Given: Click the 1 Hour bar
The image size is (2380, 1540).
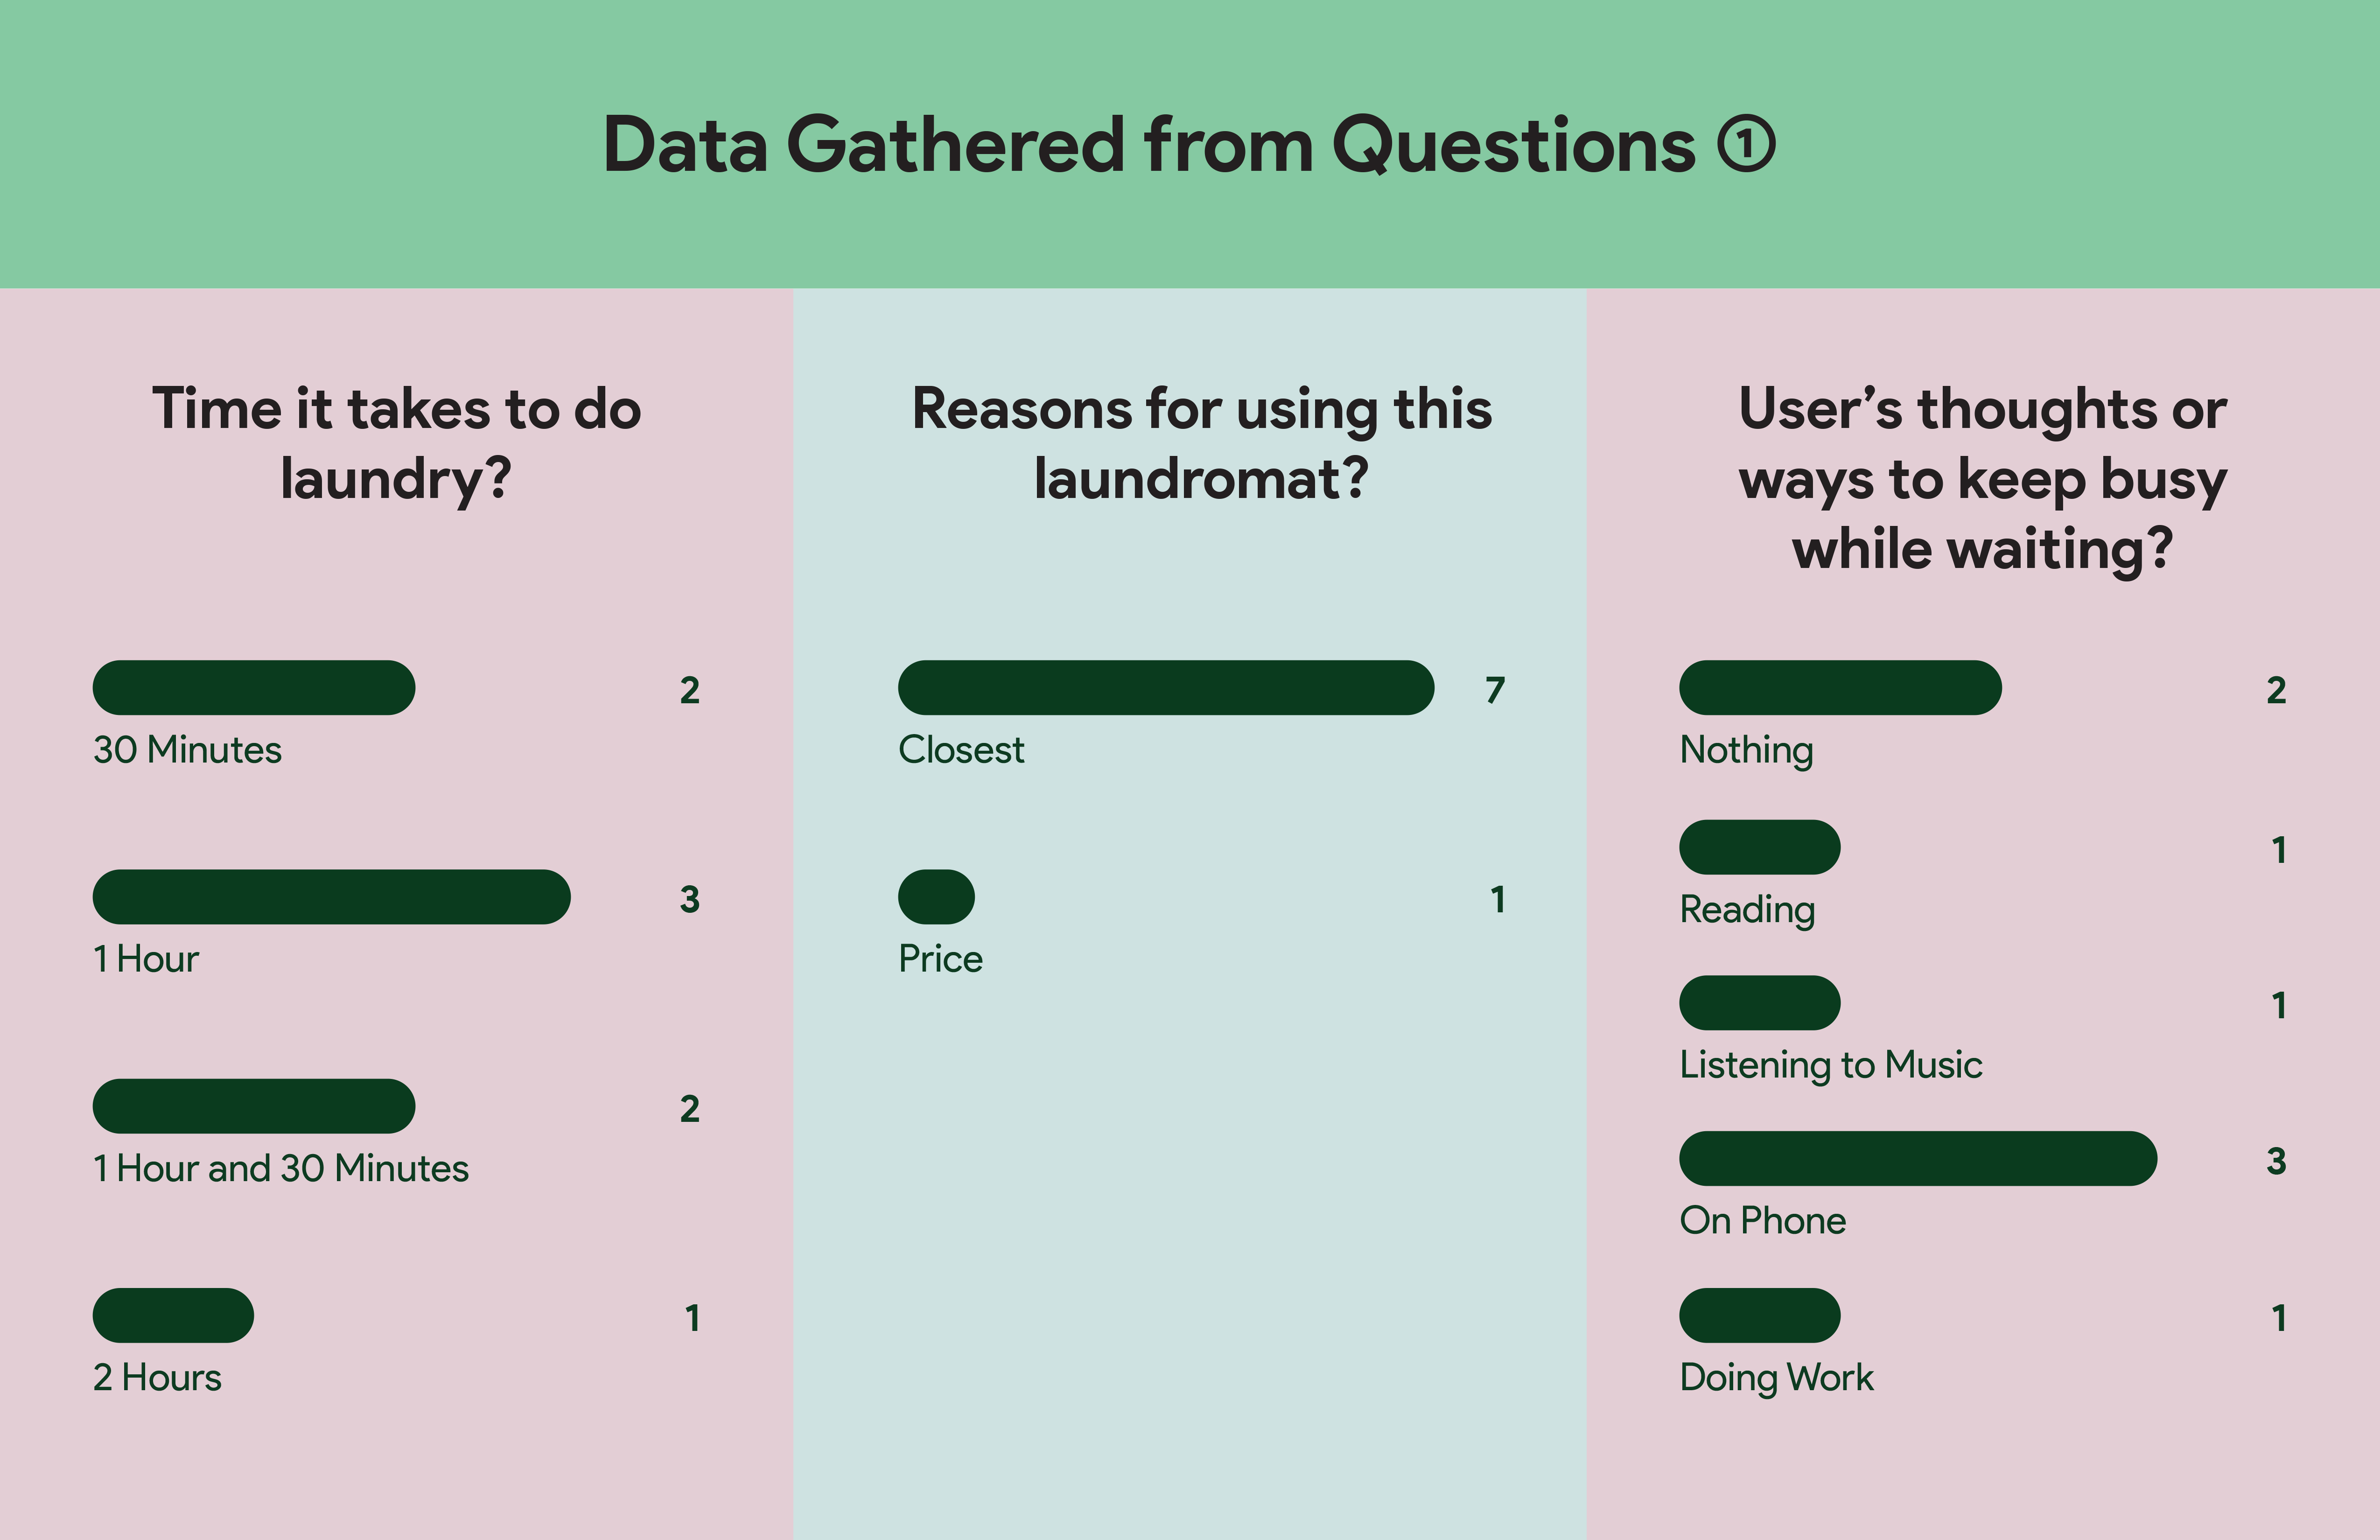Looking at the screenshot, I should pyautogui.click(x=332, y=897).
